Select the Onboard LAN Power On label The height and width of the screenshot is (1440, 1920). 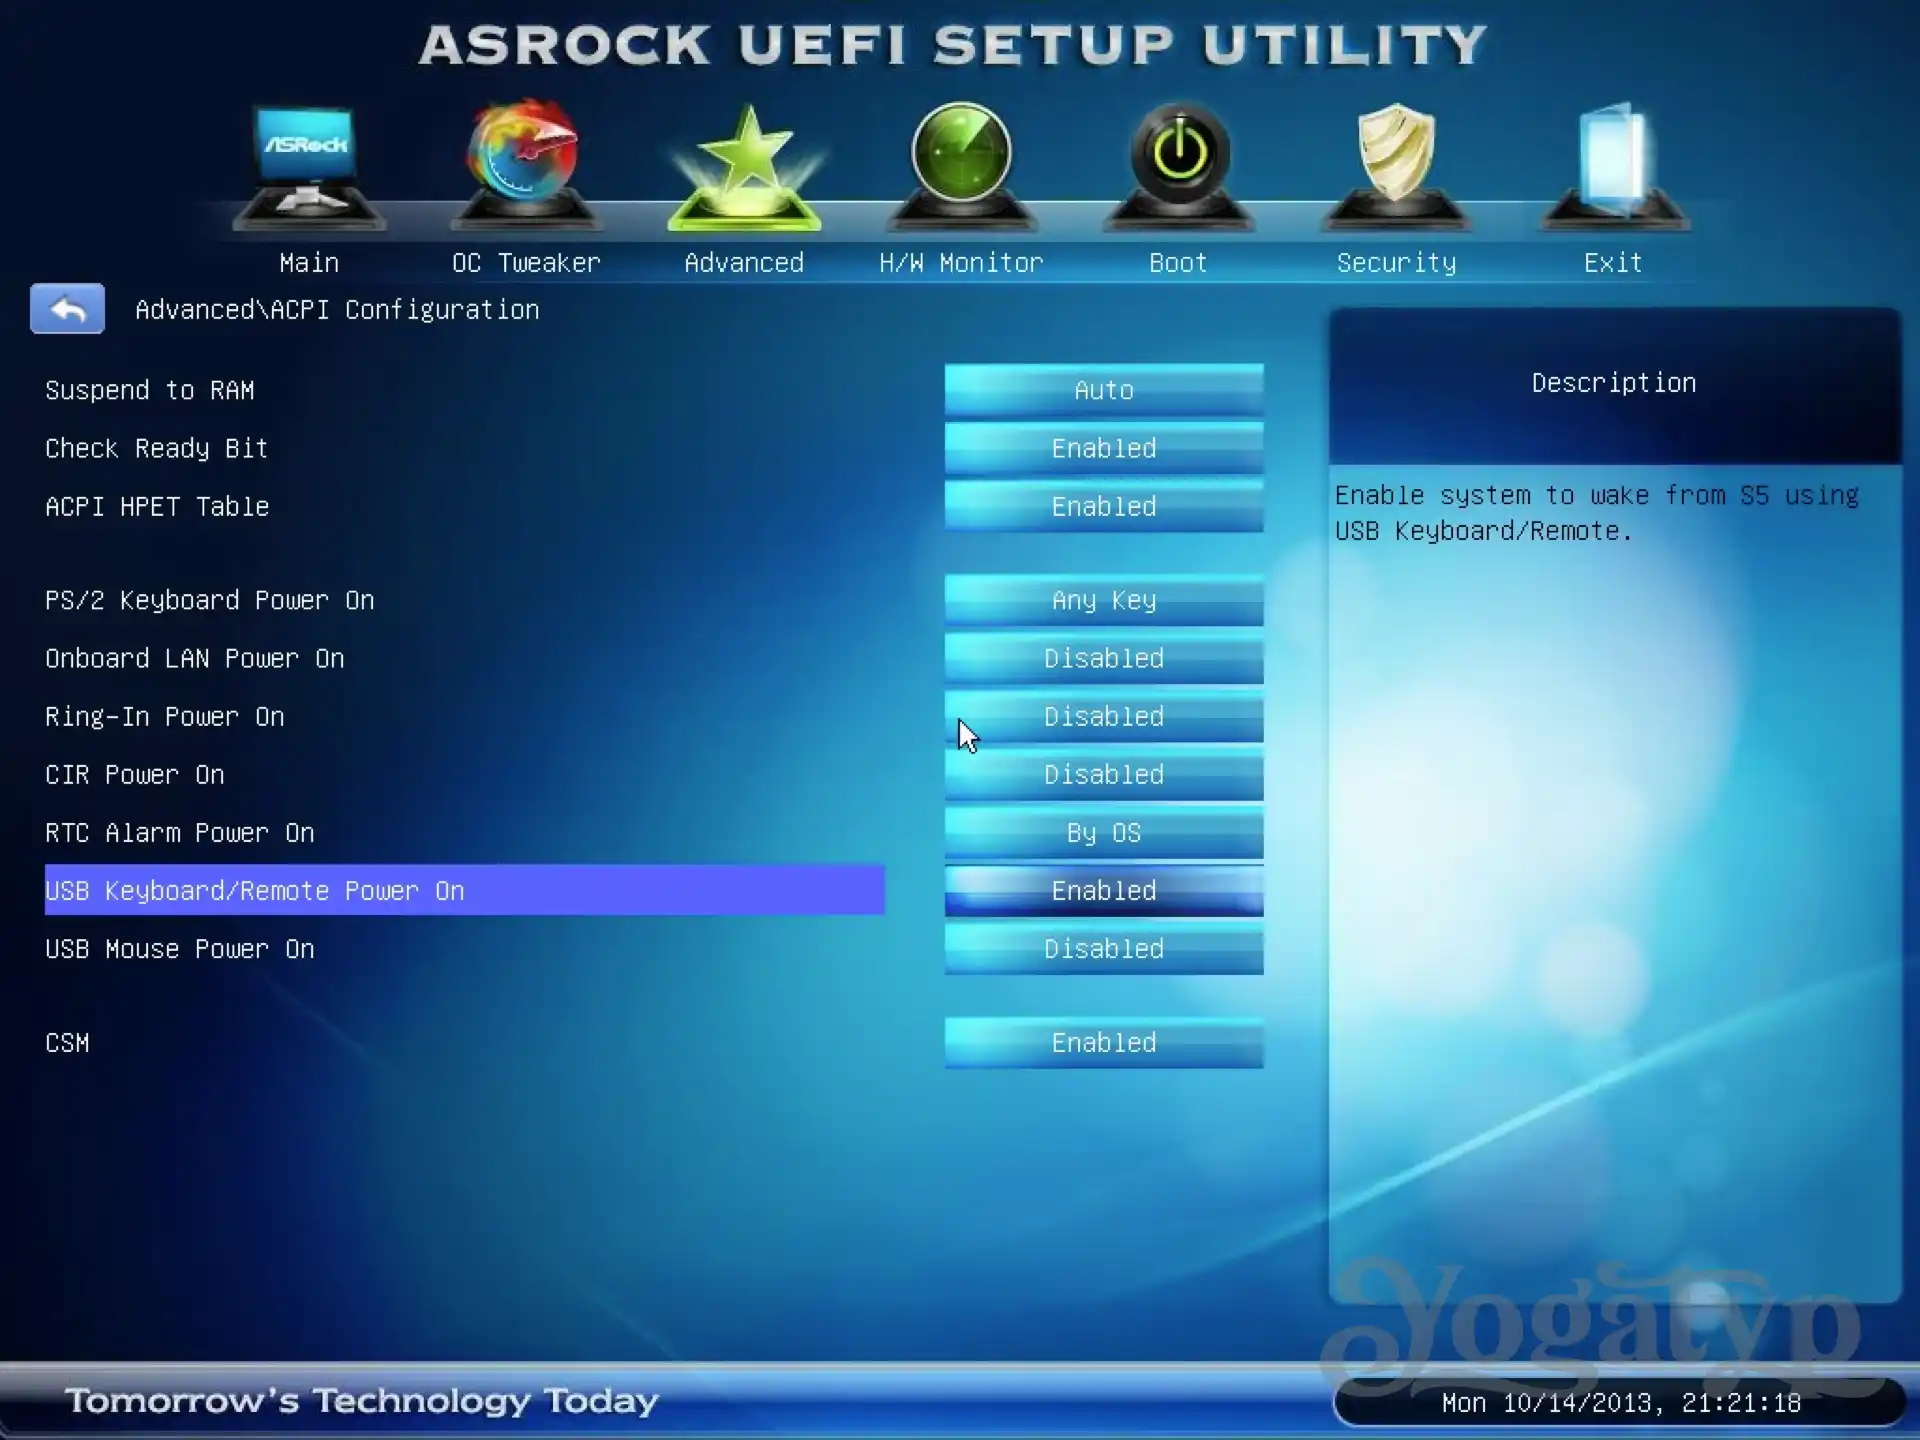click(195, 658)
